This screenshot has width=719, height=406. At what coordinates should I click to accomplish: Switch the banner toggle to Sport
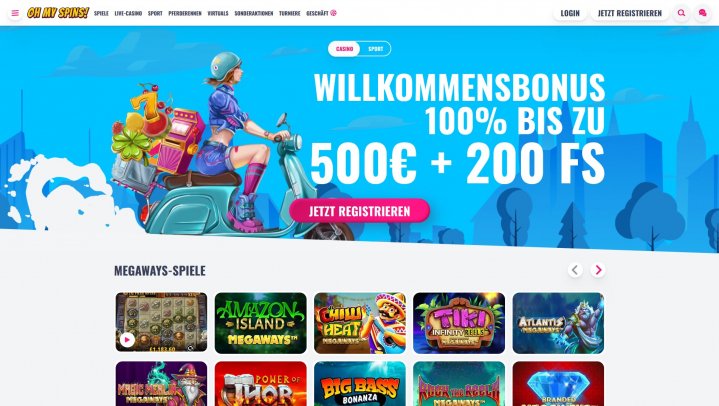pyautogui.click(x=376, y=49)
